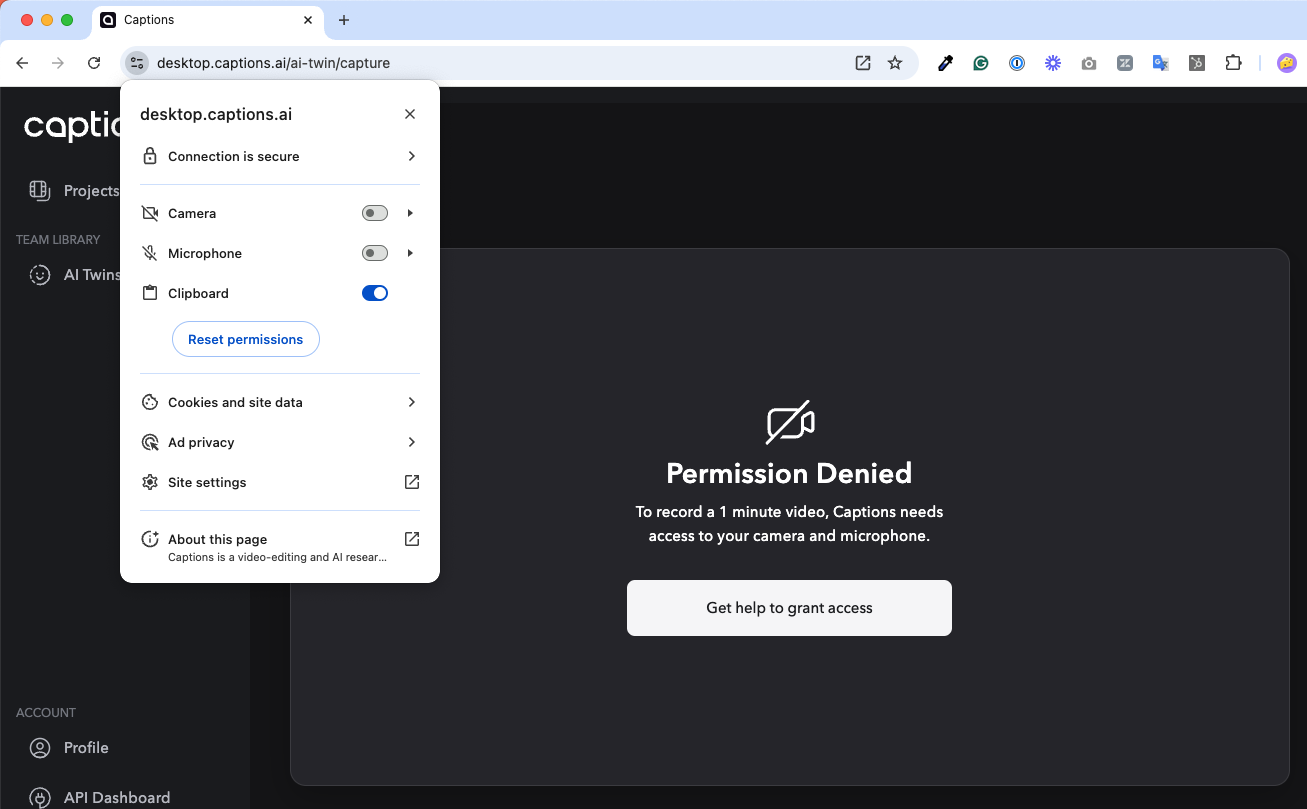
Task: Open the eyedropper color picker extension
Action: (945, 63)
